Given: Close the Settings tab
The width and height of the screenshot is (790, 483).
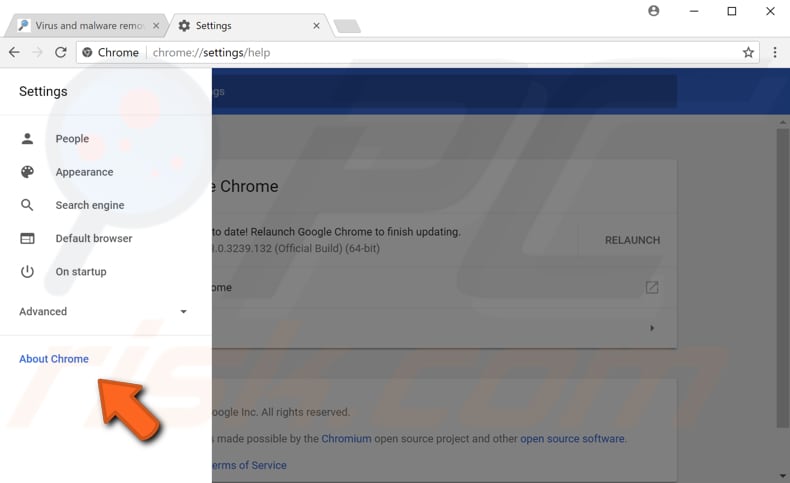Looking at the screenshot, I should pos(316,26).
